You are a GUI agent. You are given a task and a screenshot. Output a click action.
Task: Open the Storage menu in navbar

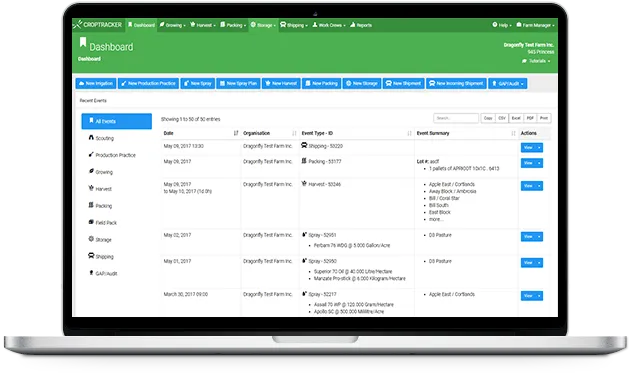point(263,25)
